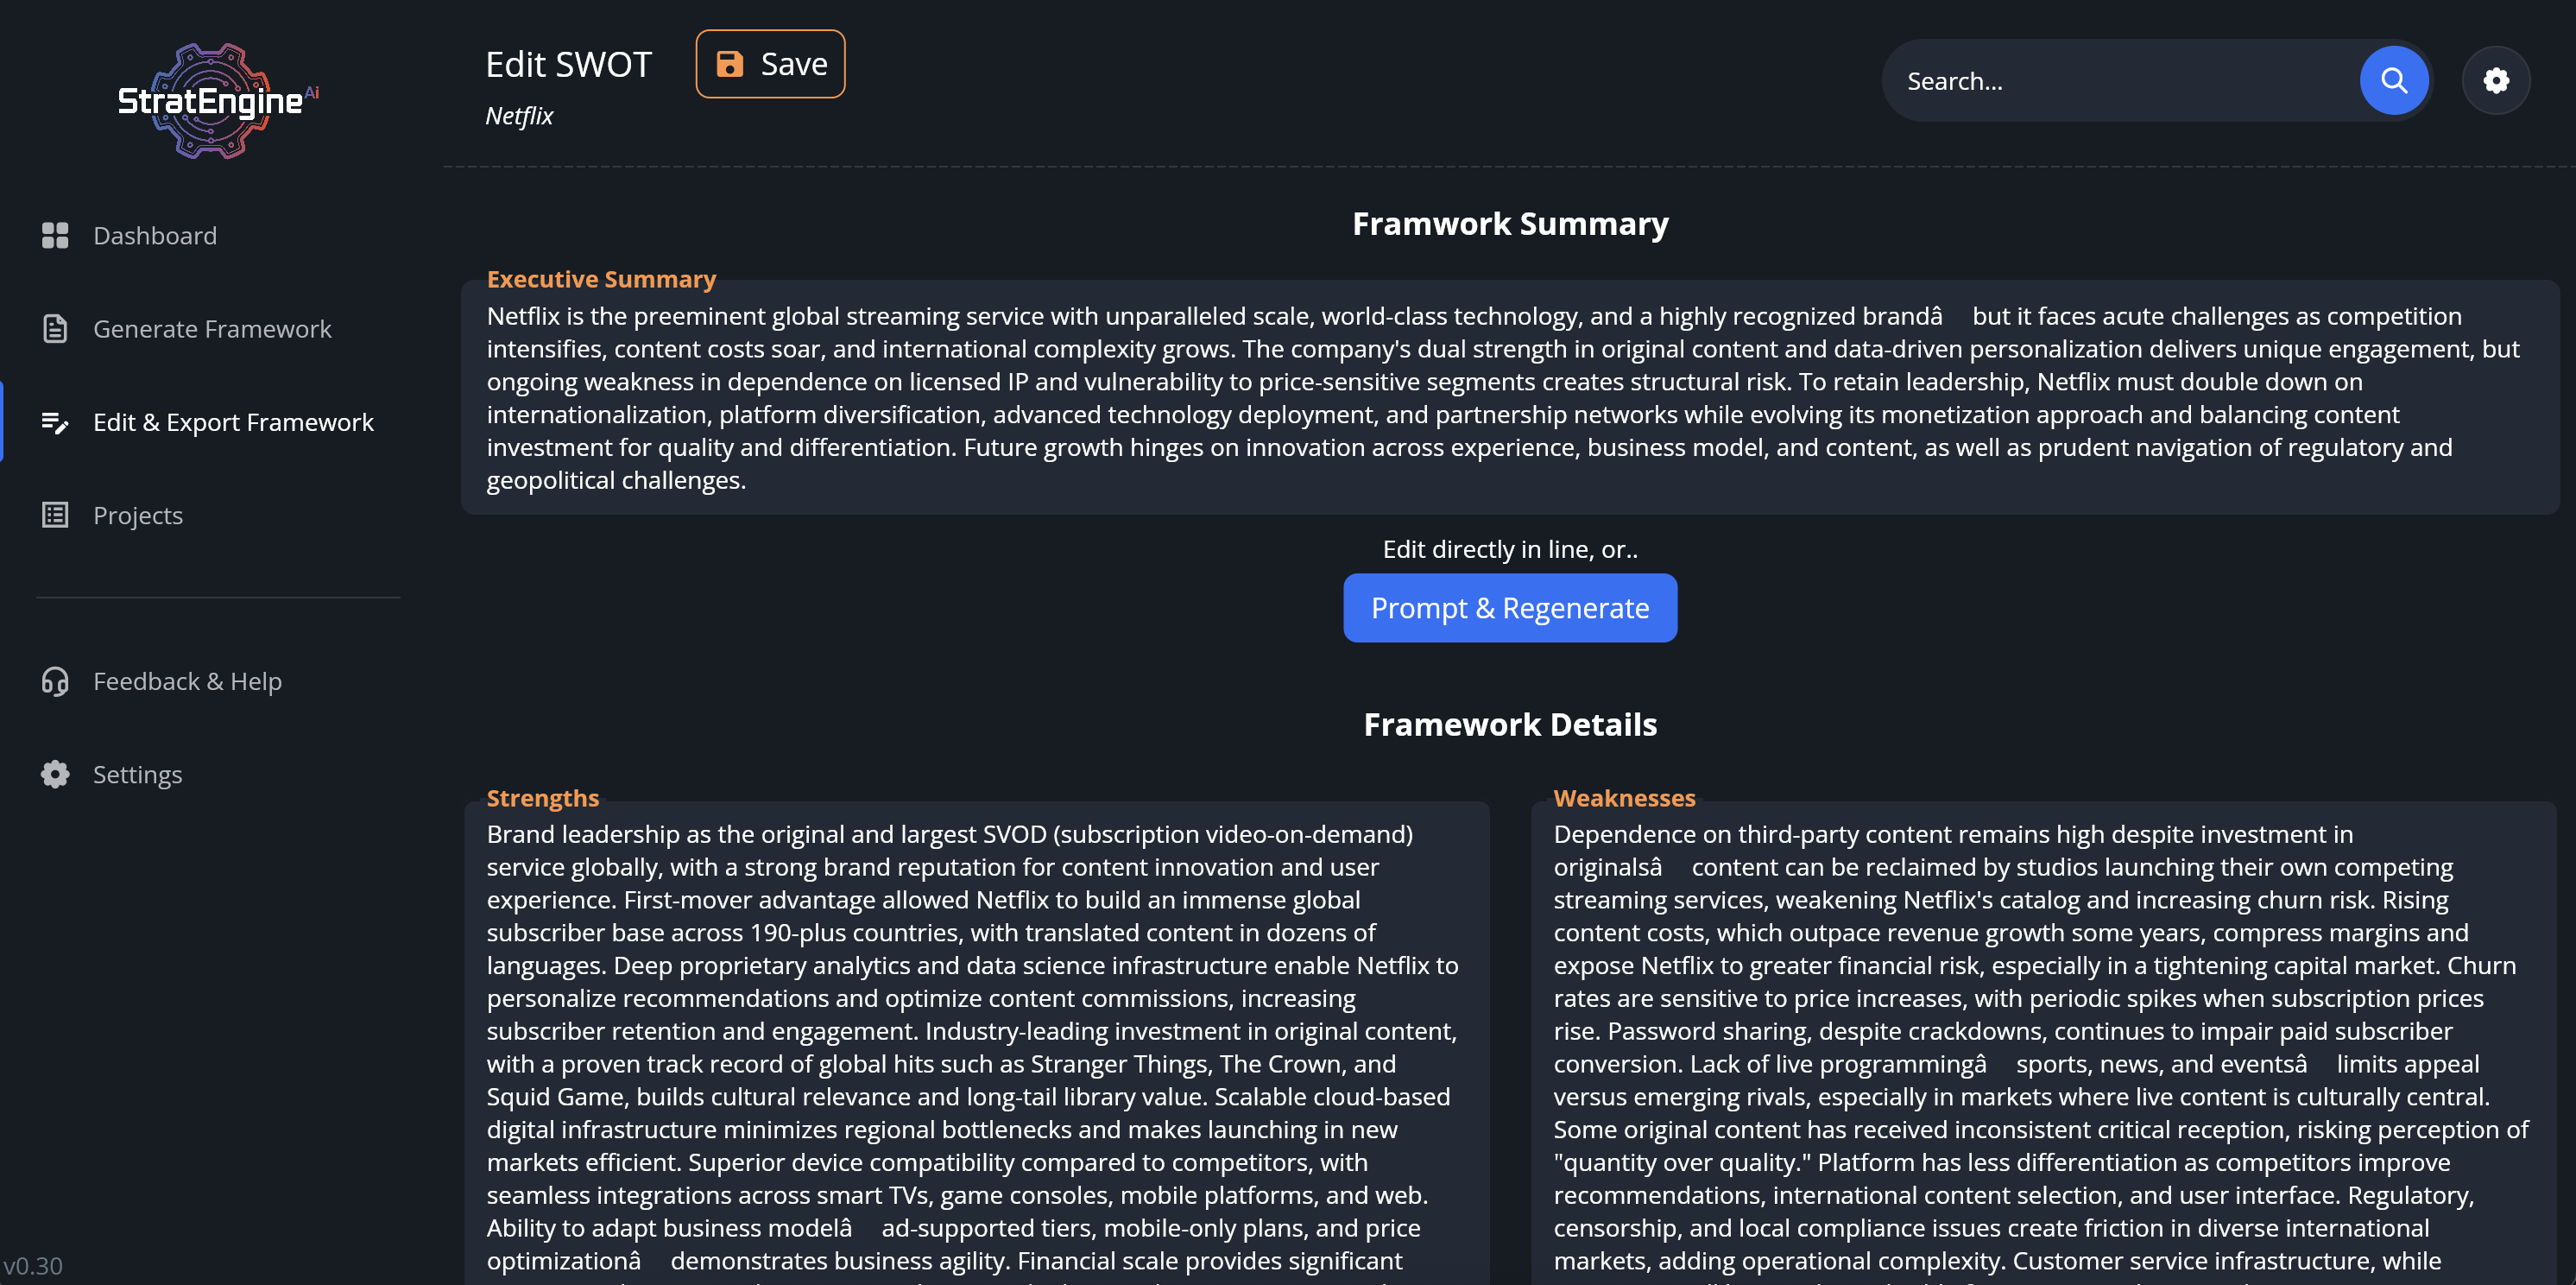Open the top-right gear settings button

[2496, 80]
